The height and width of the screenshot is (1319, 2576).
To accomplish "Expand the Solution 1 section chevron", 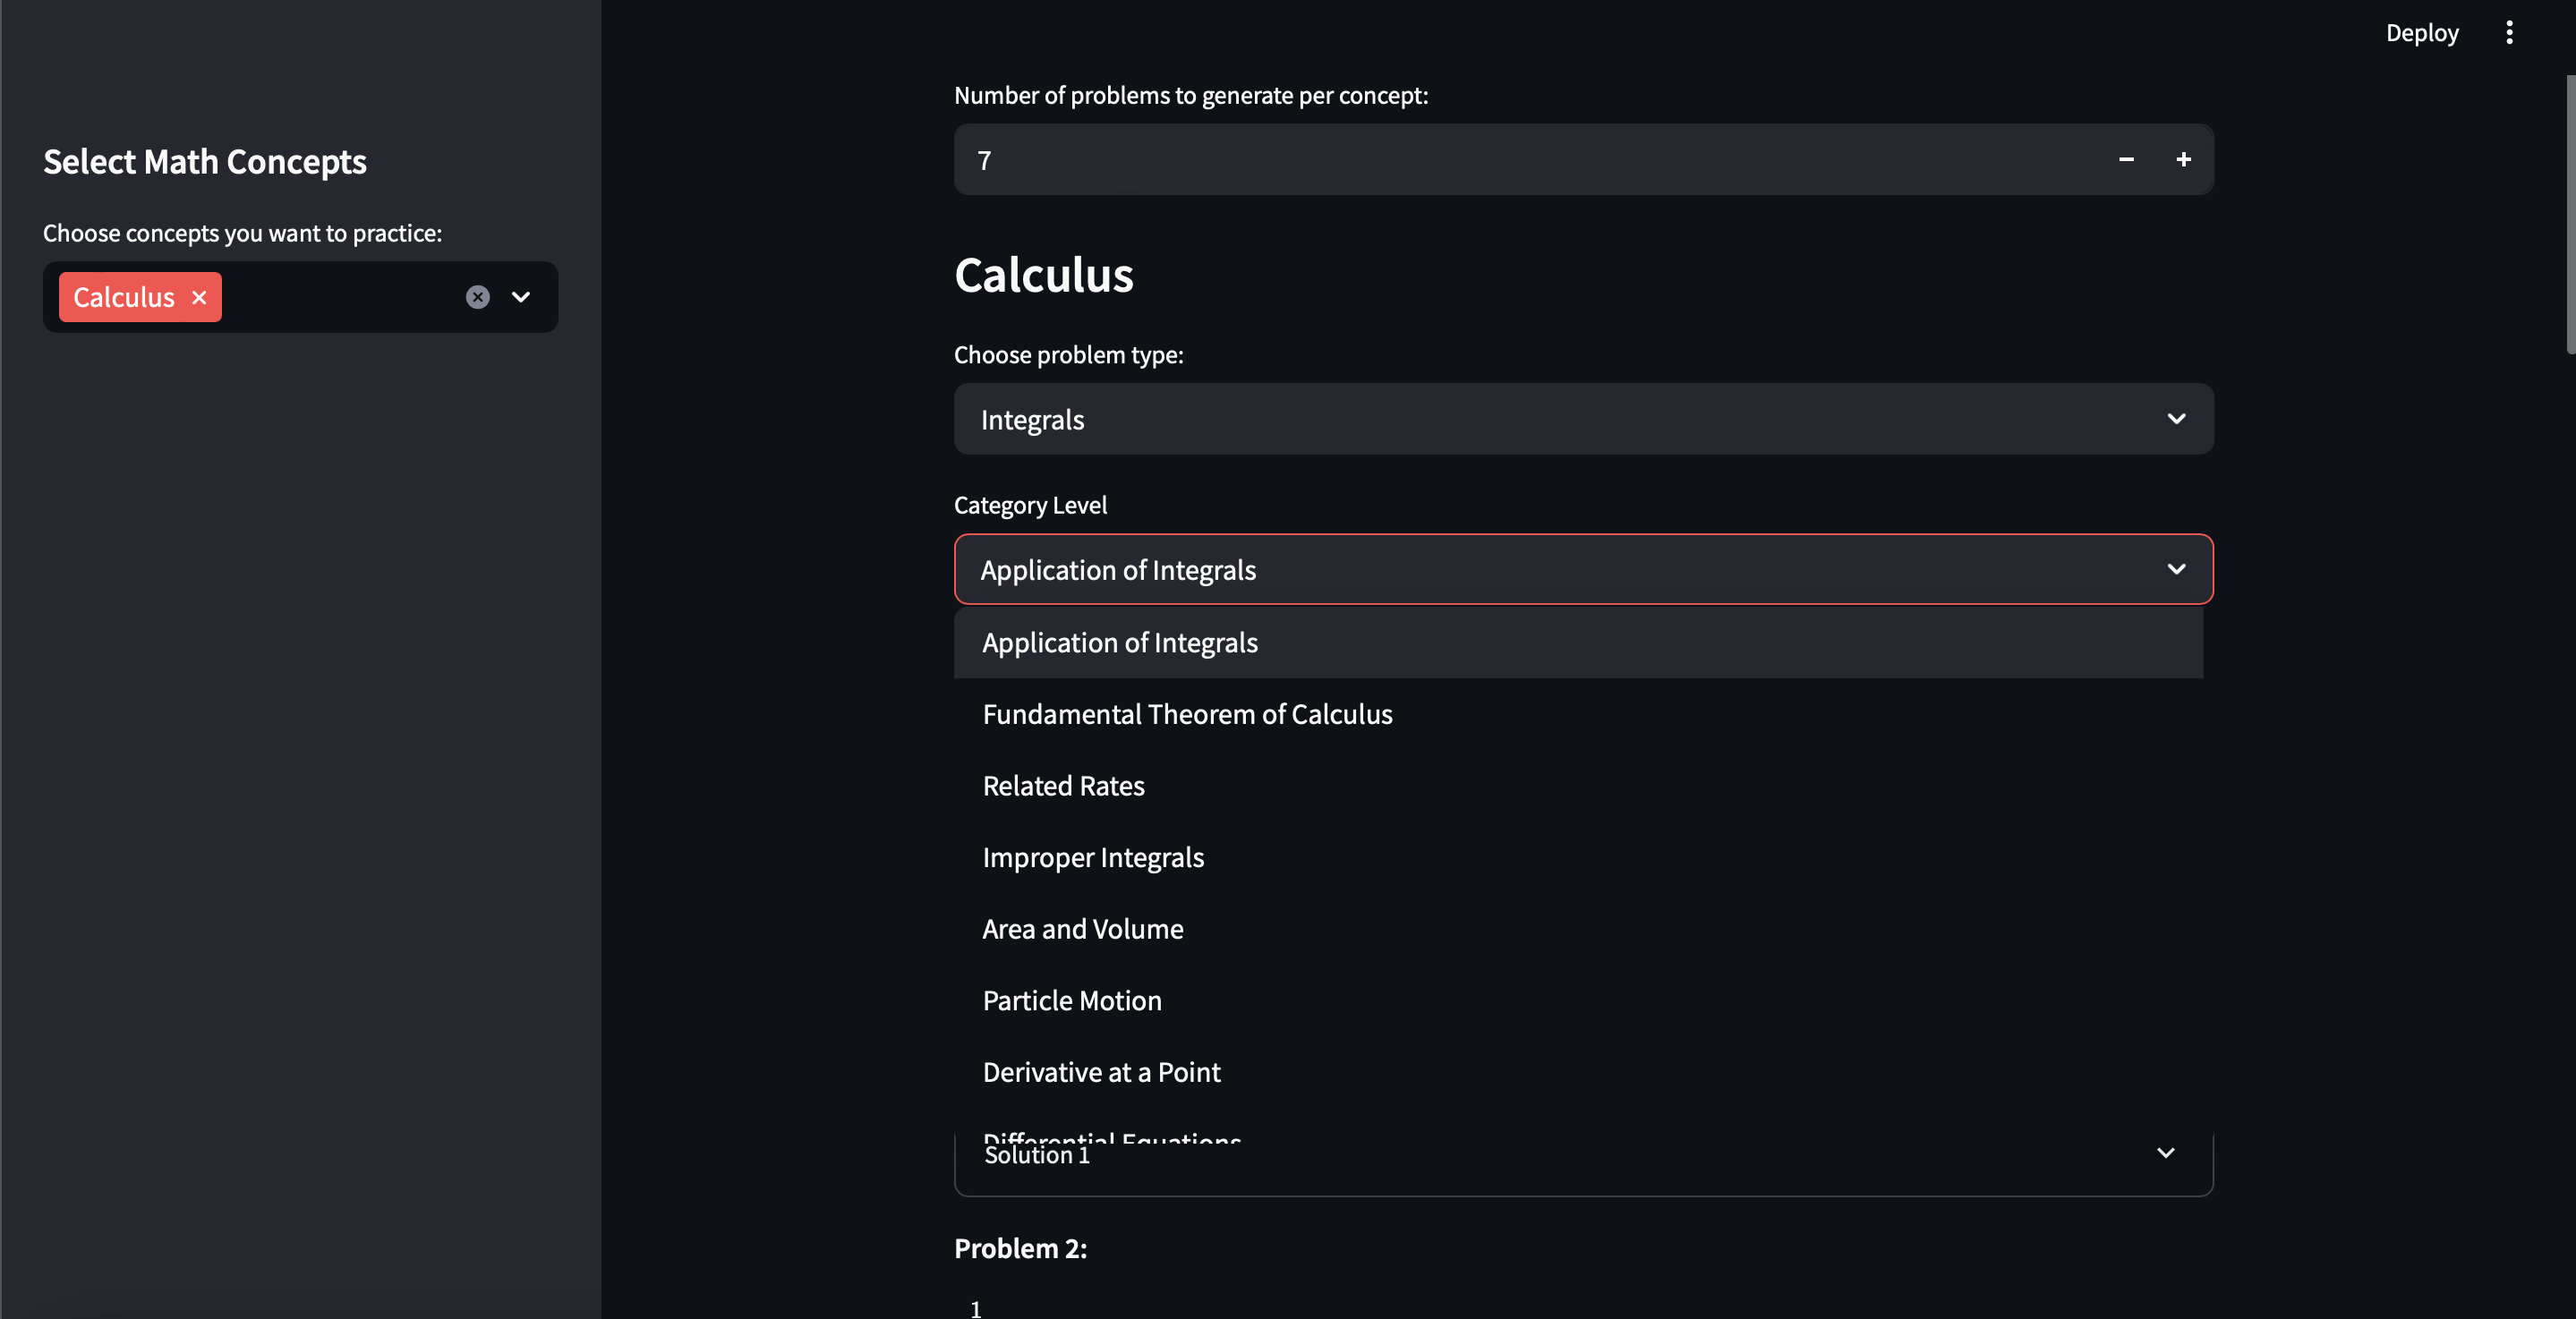I will [2165, 1154].
